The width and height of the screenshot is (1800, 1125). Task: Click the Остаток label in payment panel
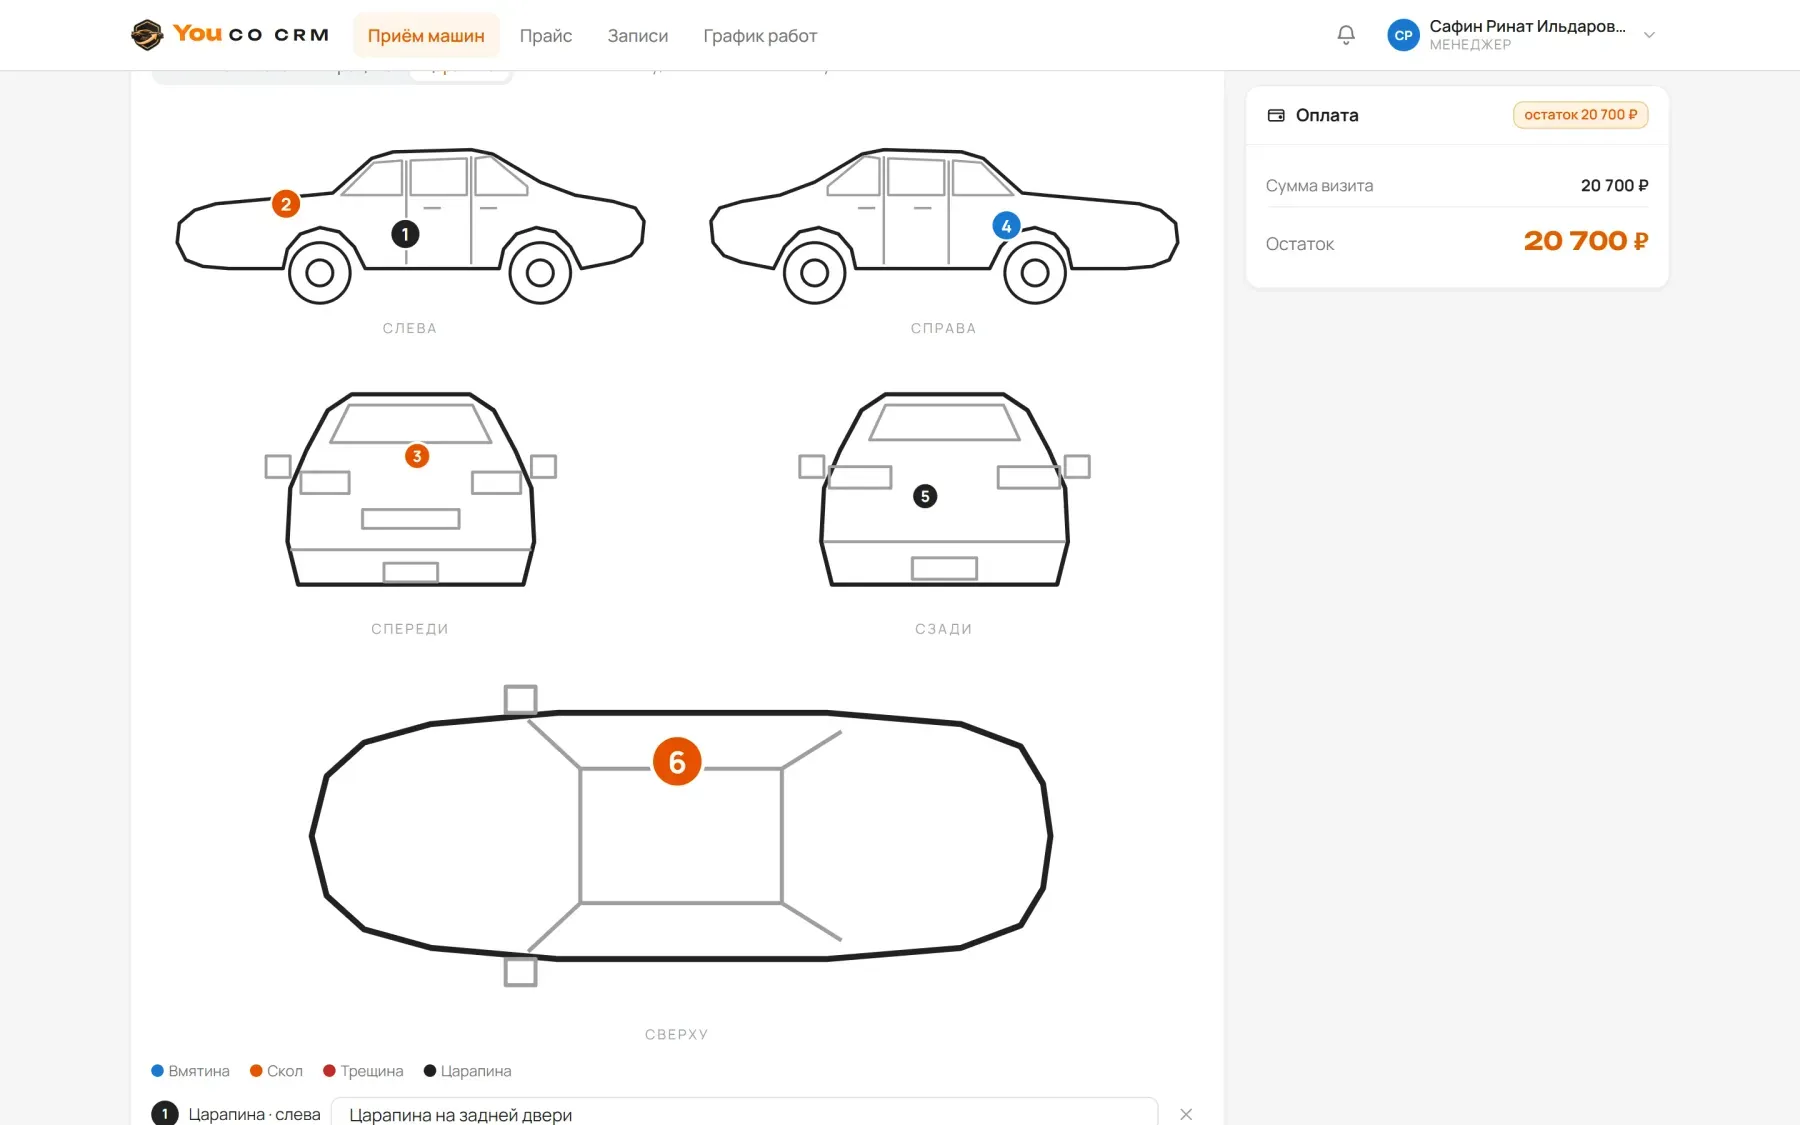pyautogui.click(x=1300, y=244)
